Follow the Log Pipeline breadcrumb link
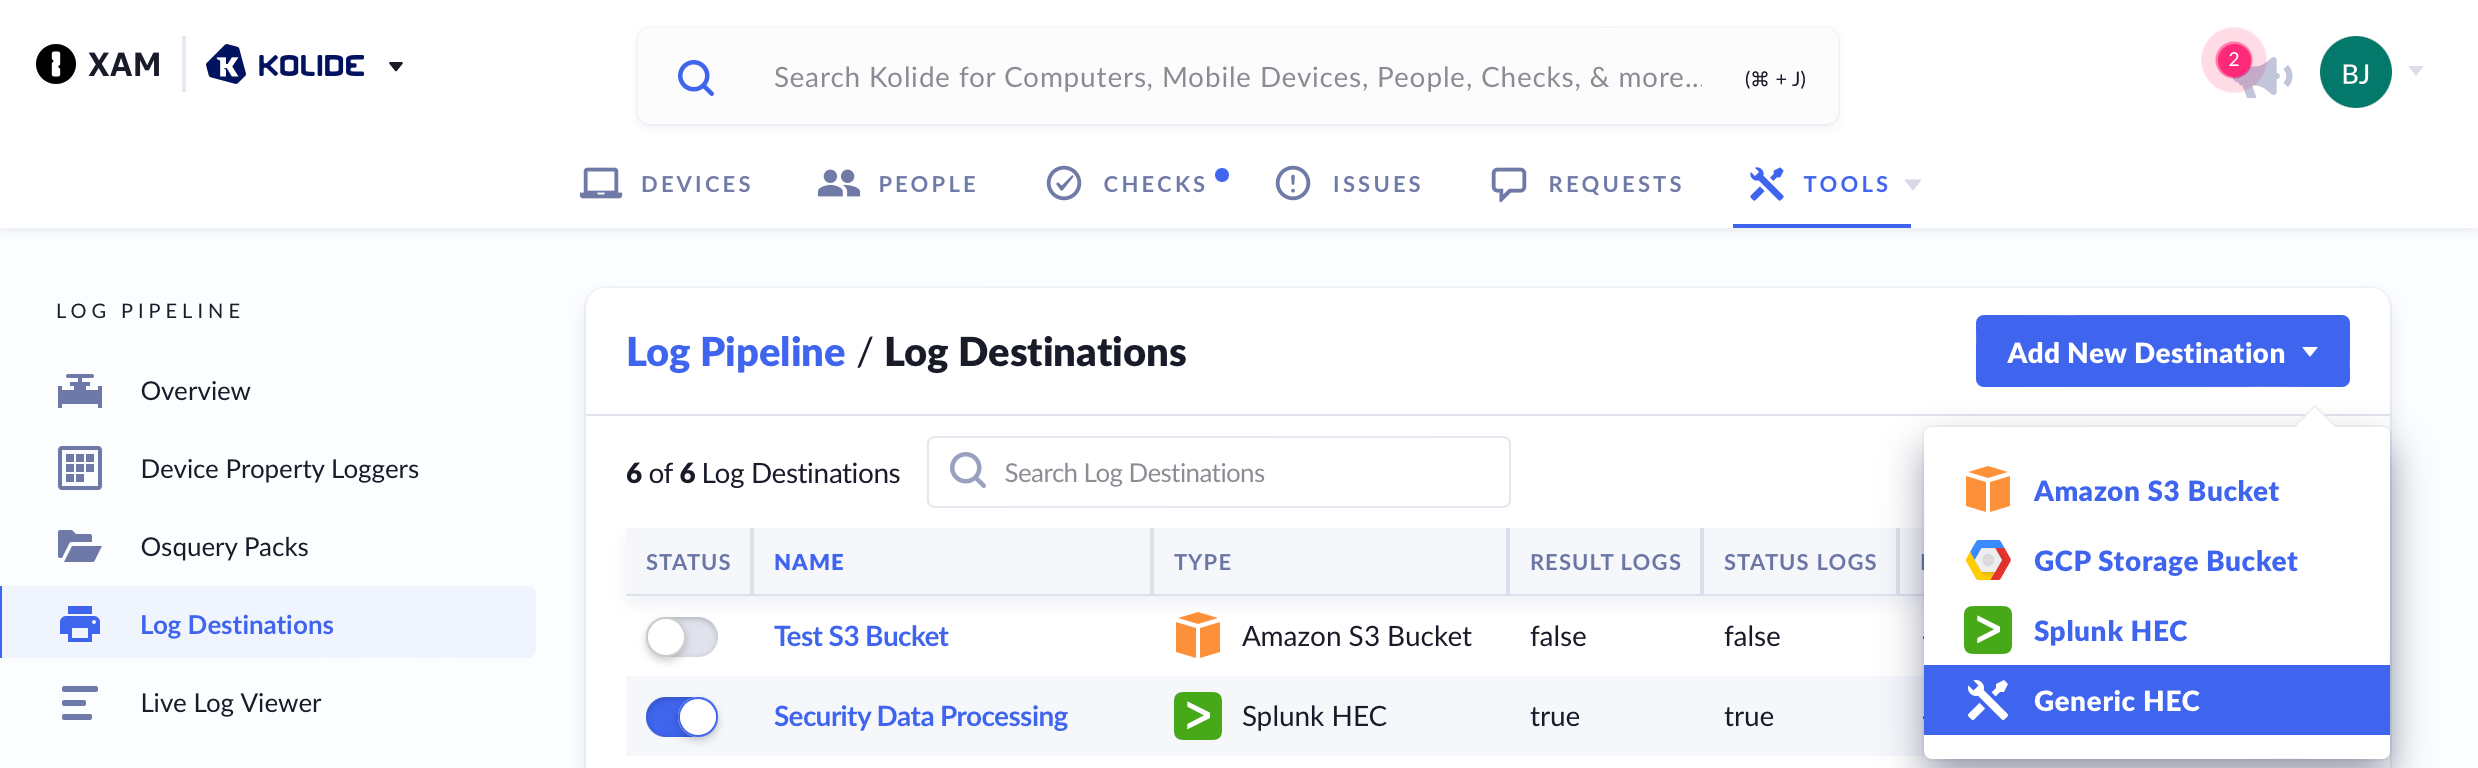2478x768 pixels. point(735,352)
